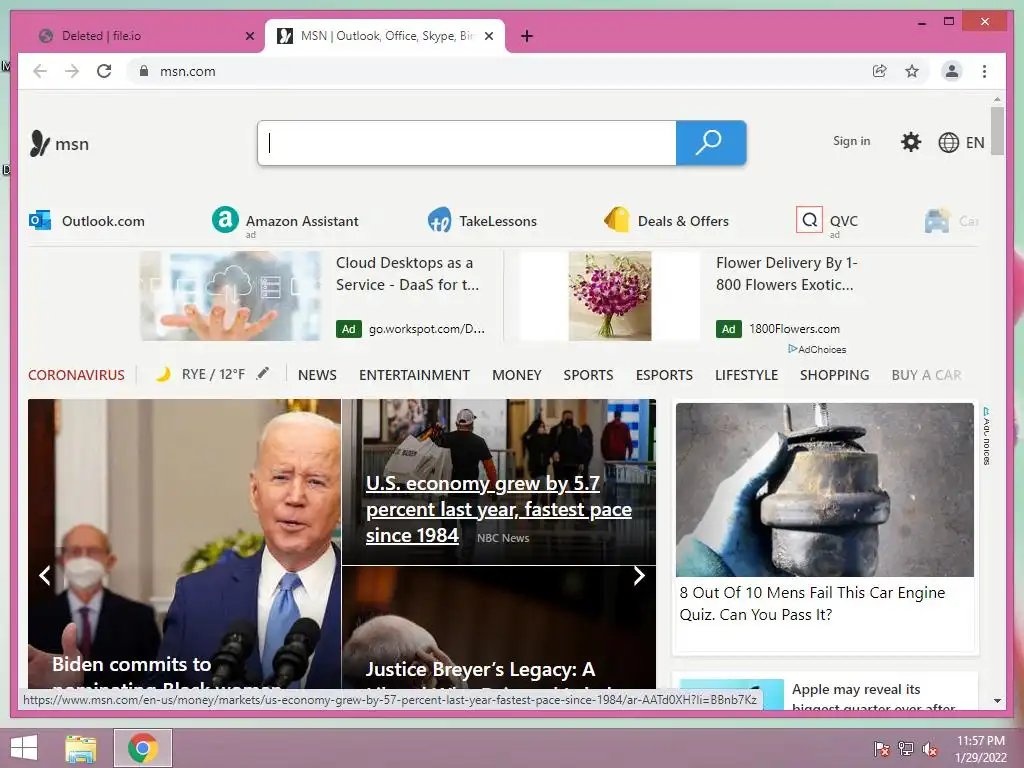The height and width of the screenshot is (768, 1024).
Task: Open the taskbar clock showing 11:57 PM
Action: point(981,749)
